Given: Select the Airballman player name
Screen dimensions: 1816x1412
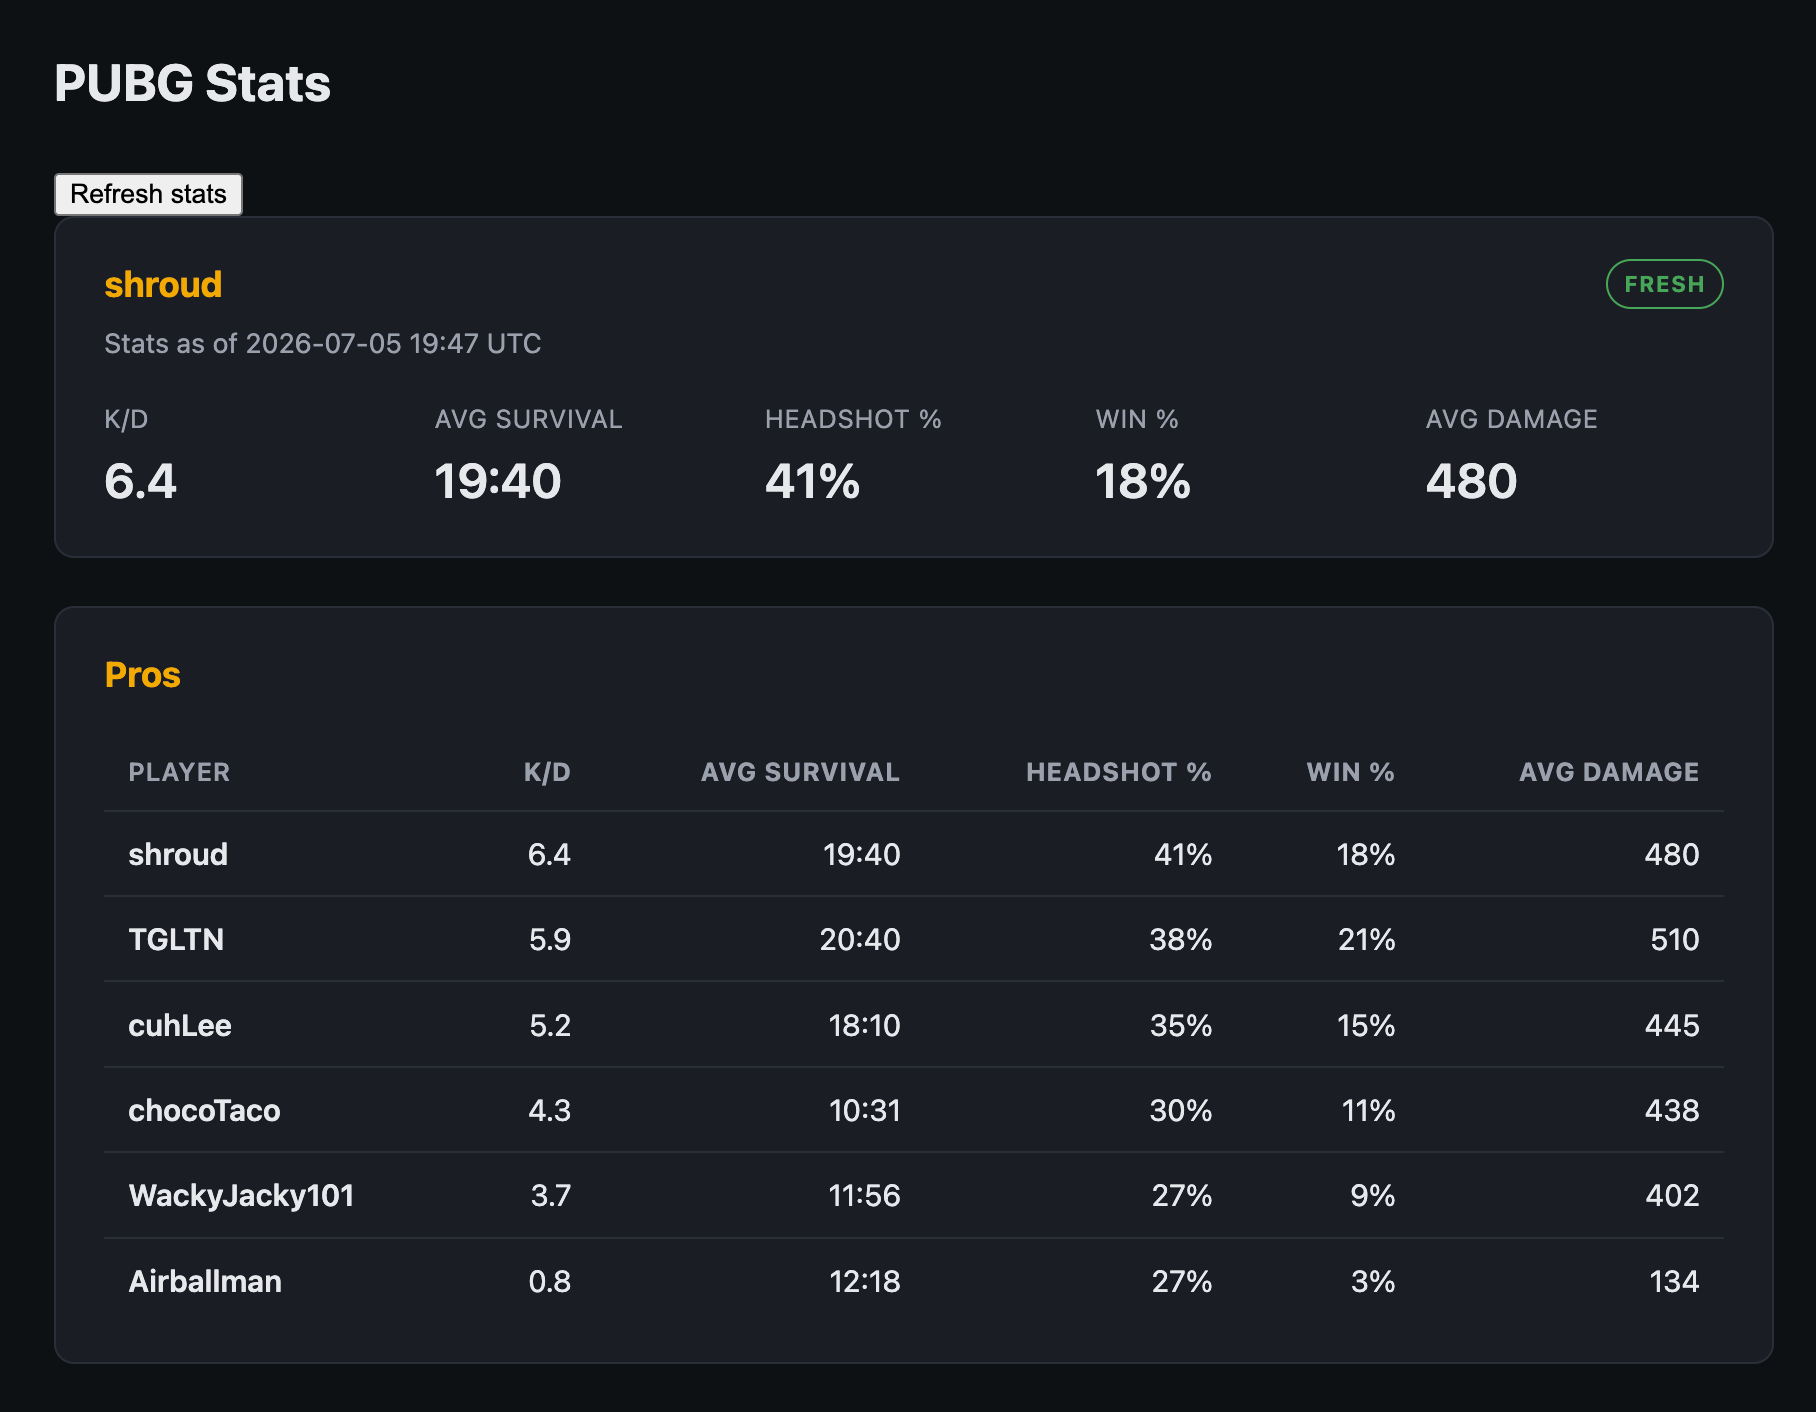Looking at the screenshot, I should click(205, 1281).
